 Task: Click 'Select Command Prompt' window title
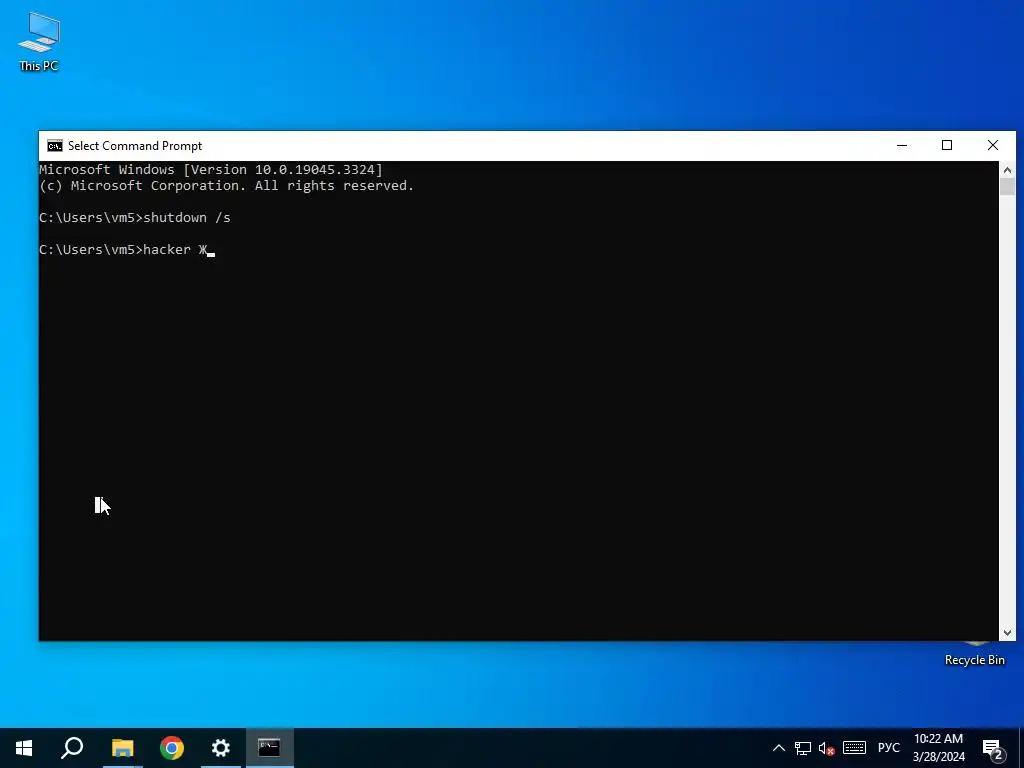tap(135, 146)
